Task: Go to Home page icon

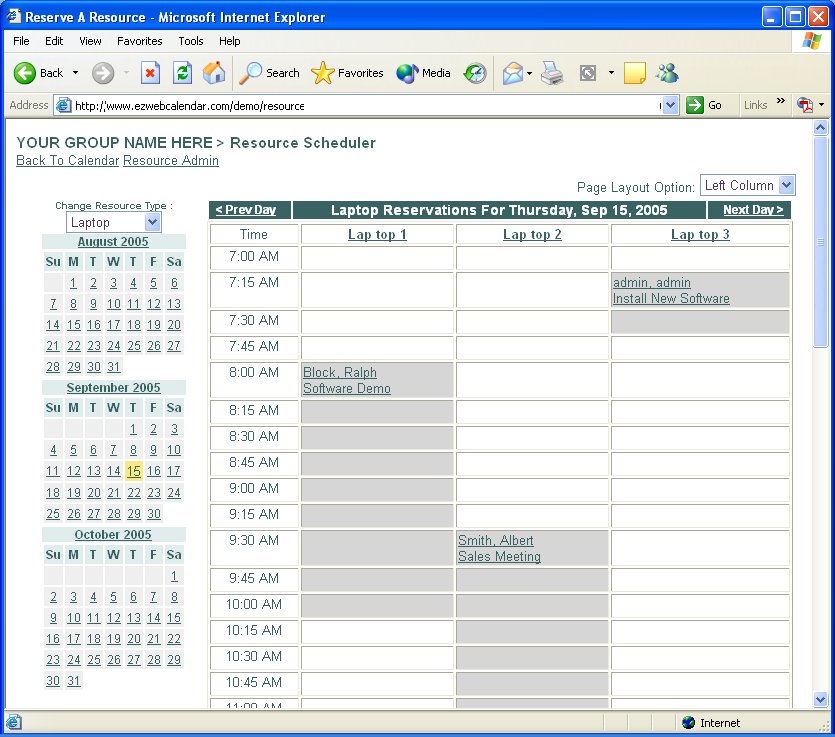Action: [x=214, y=73]
